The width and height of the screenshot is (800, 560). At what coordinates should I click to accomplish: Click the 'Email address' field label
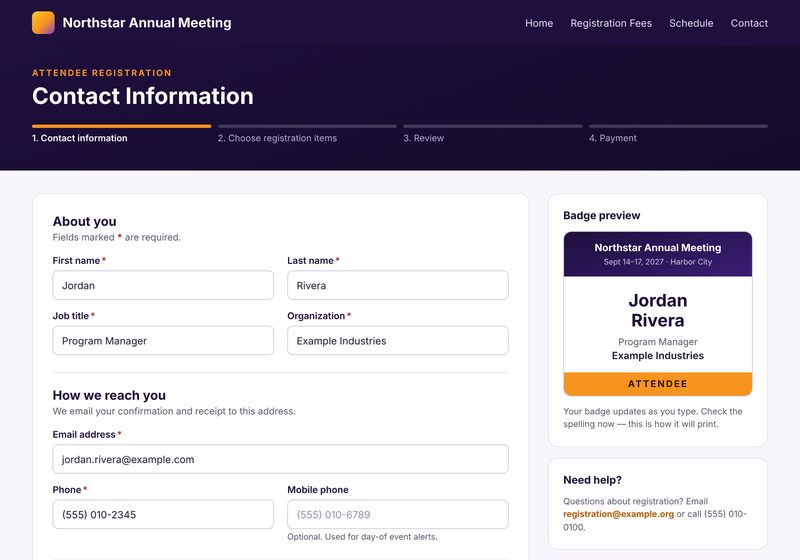[84, 435]
